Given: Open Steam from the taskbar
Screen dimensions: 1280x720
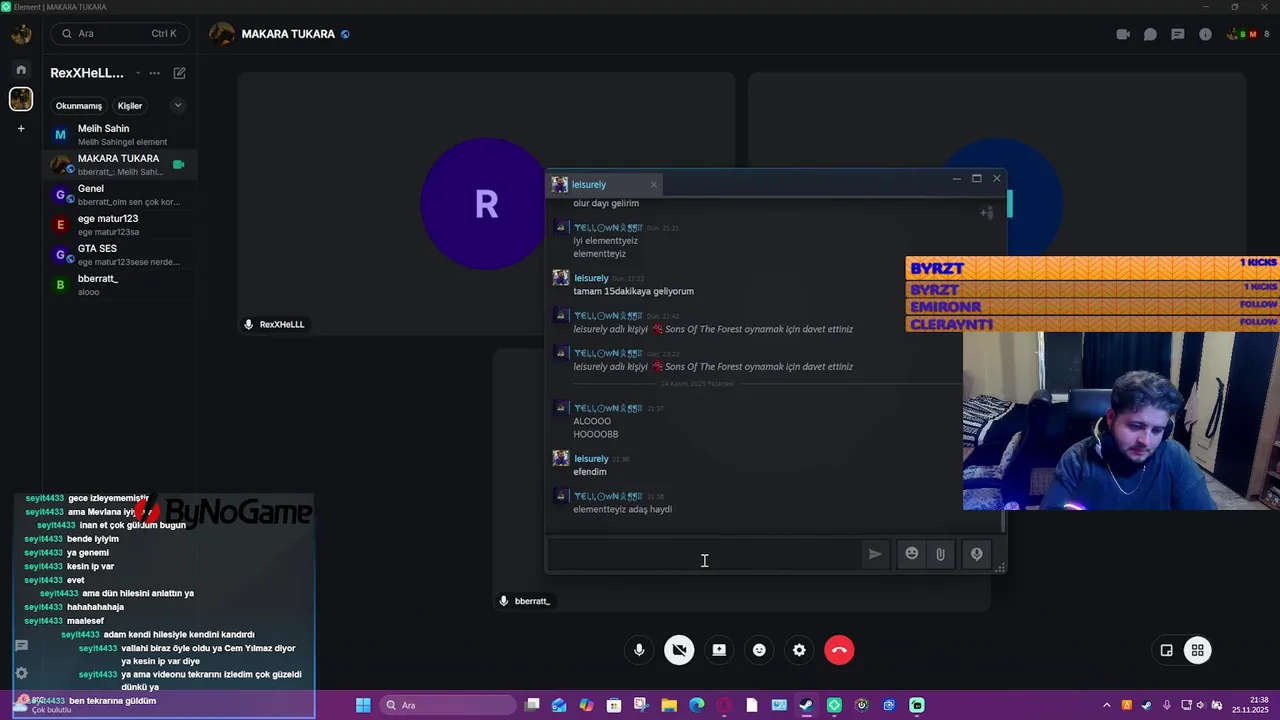Looking at the screenshot, I should click(806, 705).
